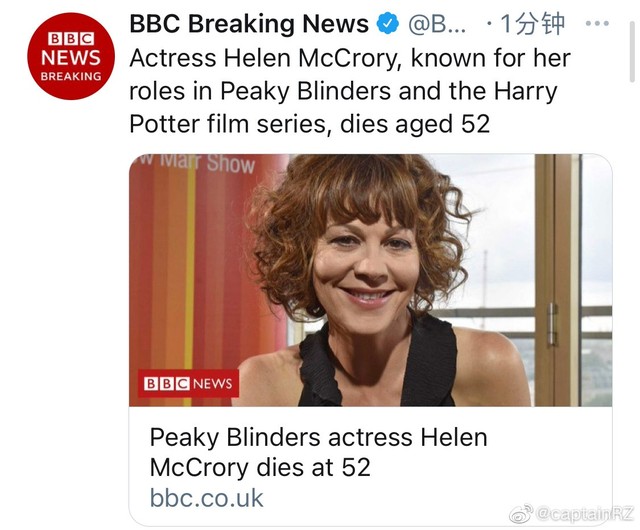This screenshot has height=530, width=640.
Task: Open the bbc.co.uk domain link
Action: coord(206,497)
